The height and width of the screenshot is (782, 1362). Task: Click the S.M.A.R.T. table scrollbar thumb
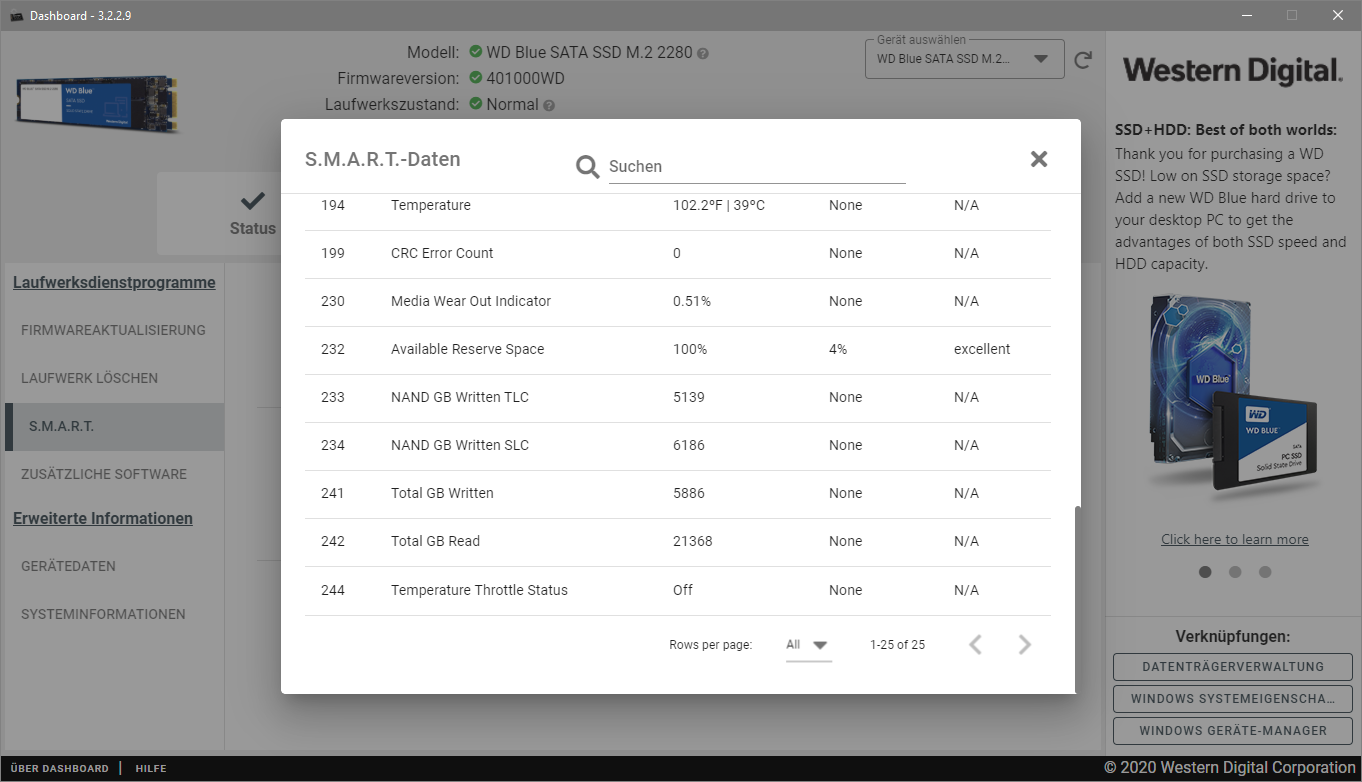[1078, 598]
